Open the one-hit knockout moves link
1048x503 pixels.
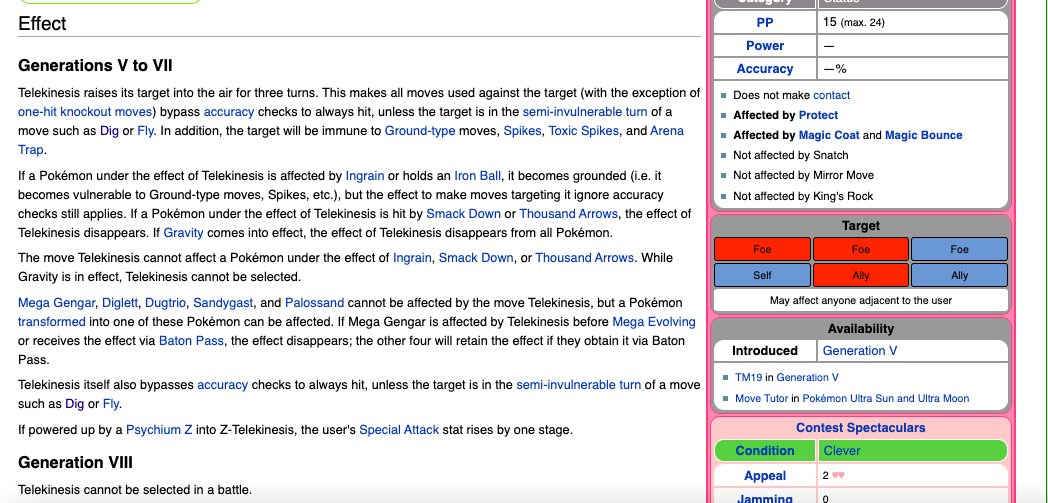85,112
